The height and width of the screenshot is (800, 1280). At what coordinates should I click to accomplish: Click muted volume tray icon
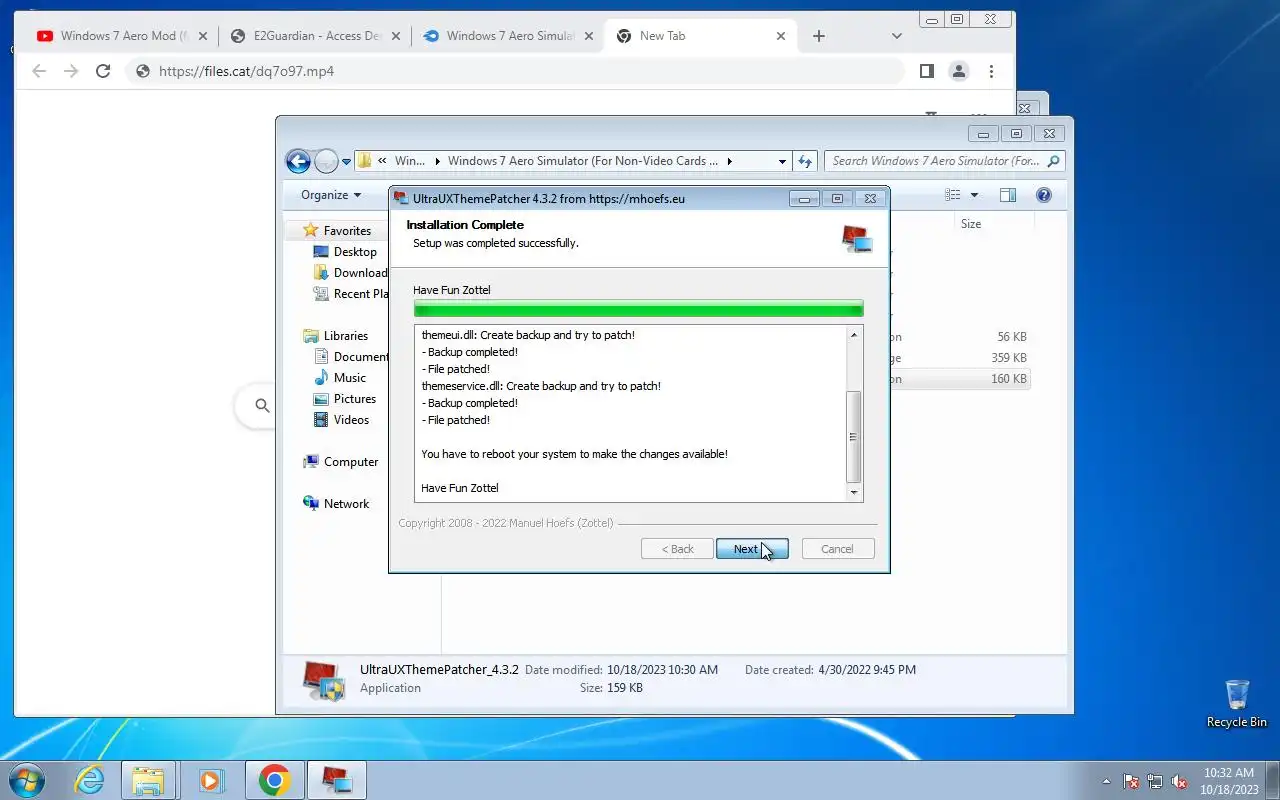[1180, 781]
